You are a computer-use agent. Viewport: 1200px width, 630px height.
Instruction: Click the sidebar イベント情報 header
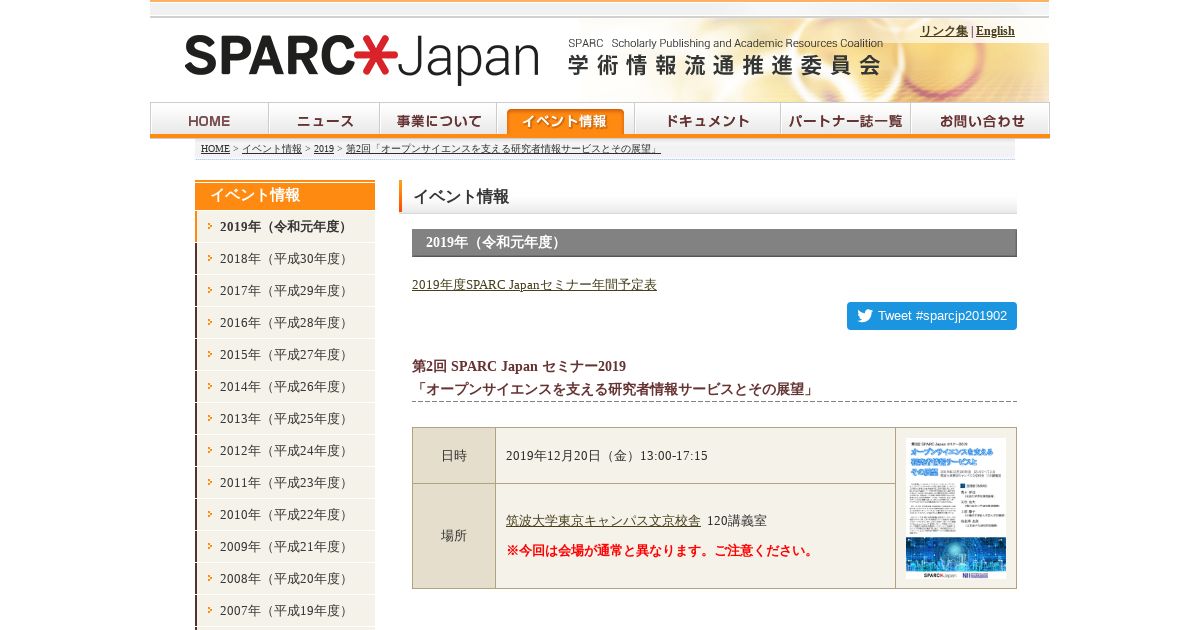click(x=285, y=195)
